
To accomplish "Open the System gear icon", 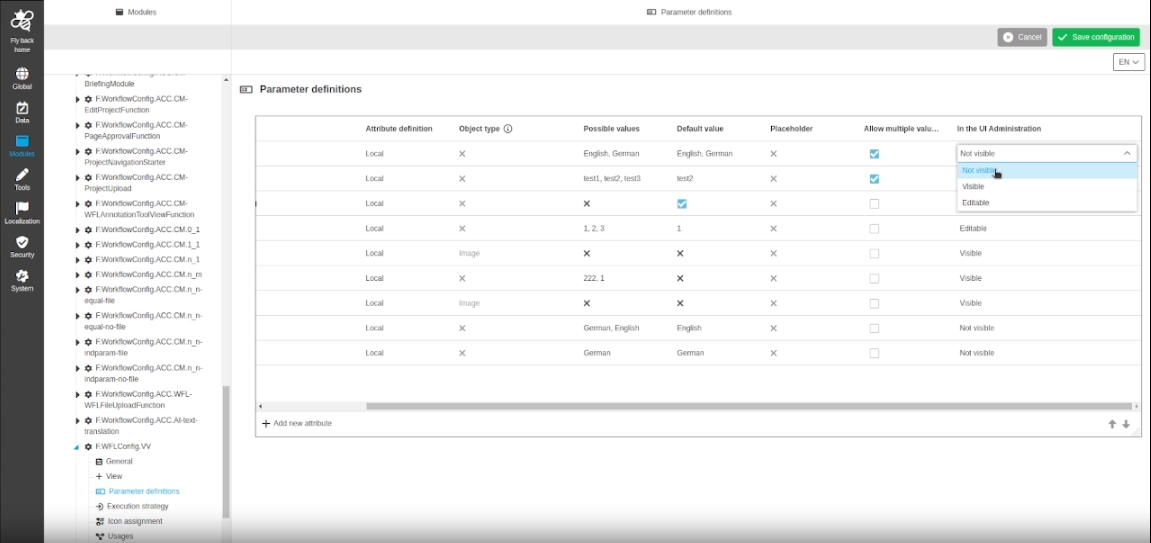I will tap(22, 276).
